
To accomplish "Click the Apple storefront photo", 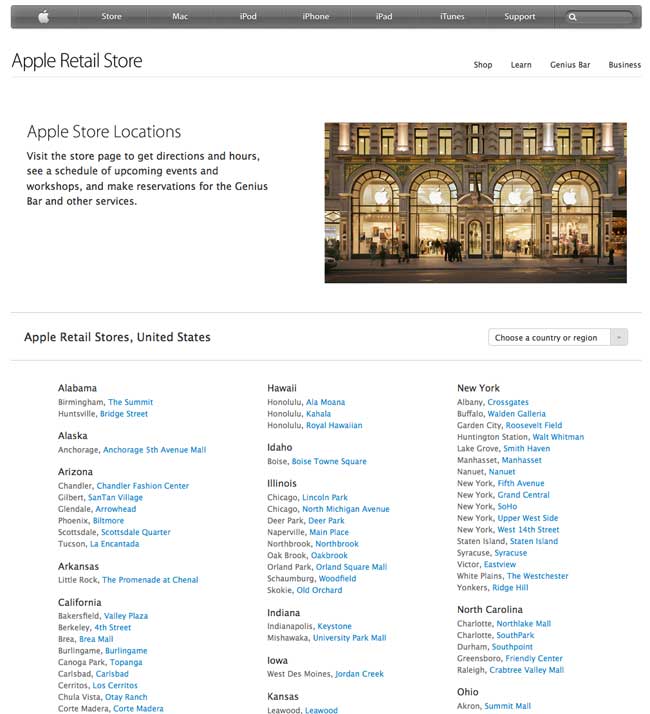I will 476,203.
